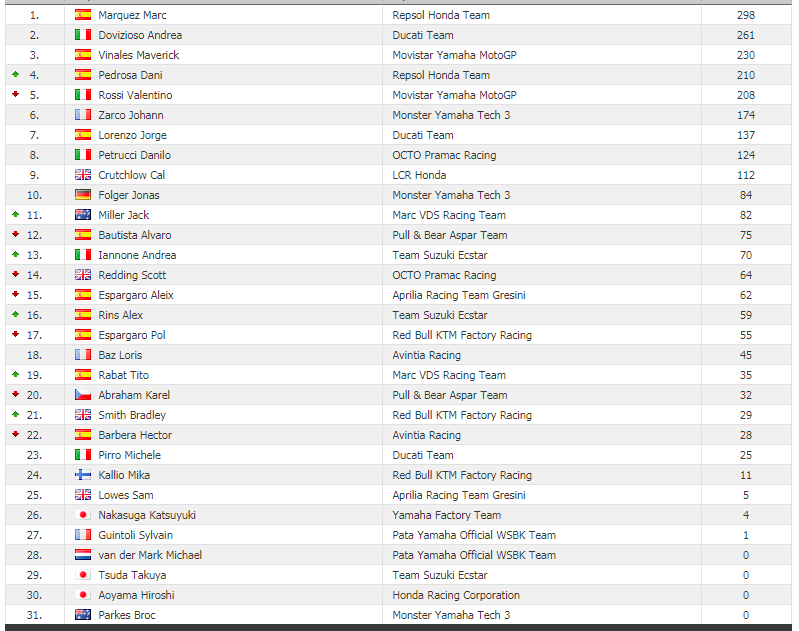Click the red down arrow beside Espargaro Pol

16,334
